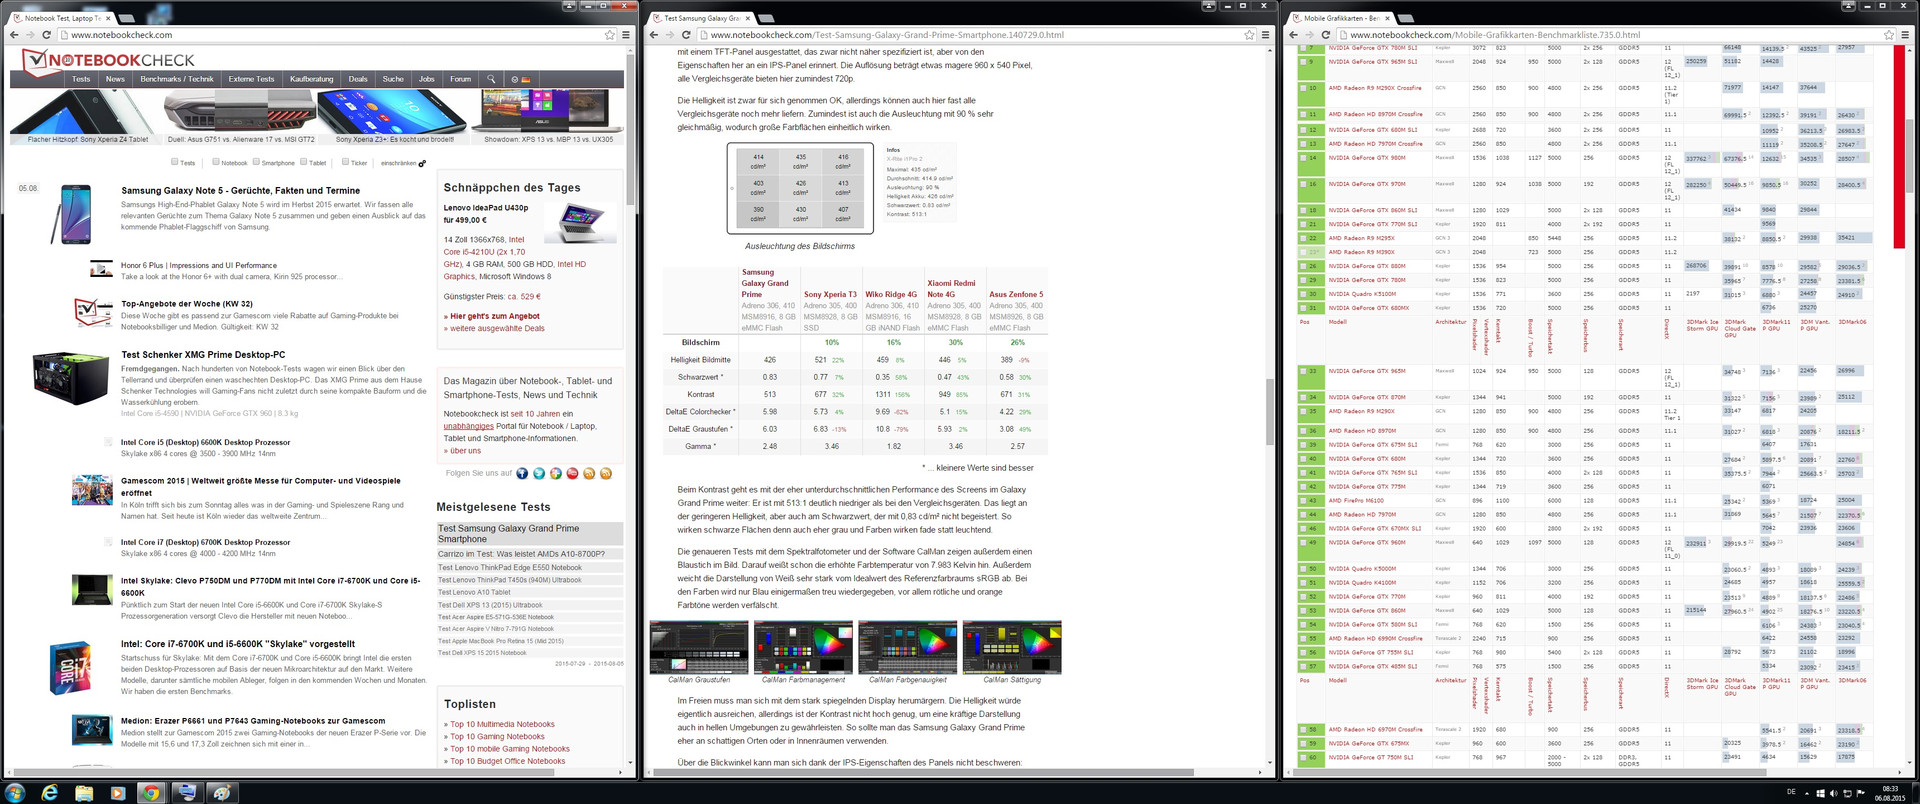
Task: Open 'Top 10 Gaming Notebooks' toplist link
Action: click(497, 736)
